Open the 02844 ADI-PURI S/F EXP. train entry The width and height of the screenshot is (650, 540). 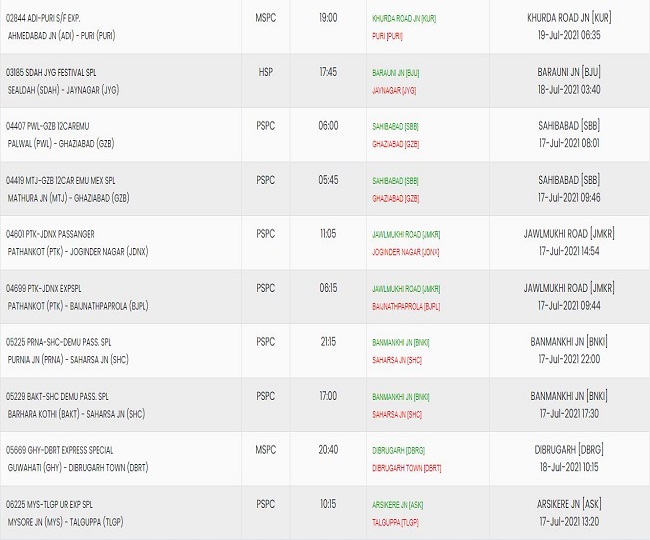coord(46,19)
